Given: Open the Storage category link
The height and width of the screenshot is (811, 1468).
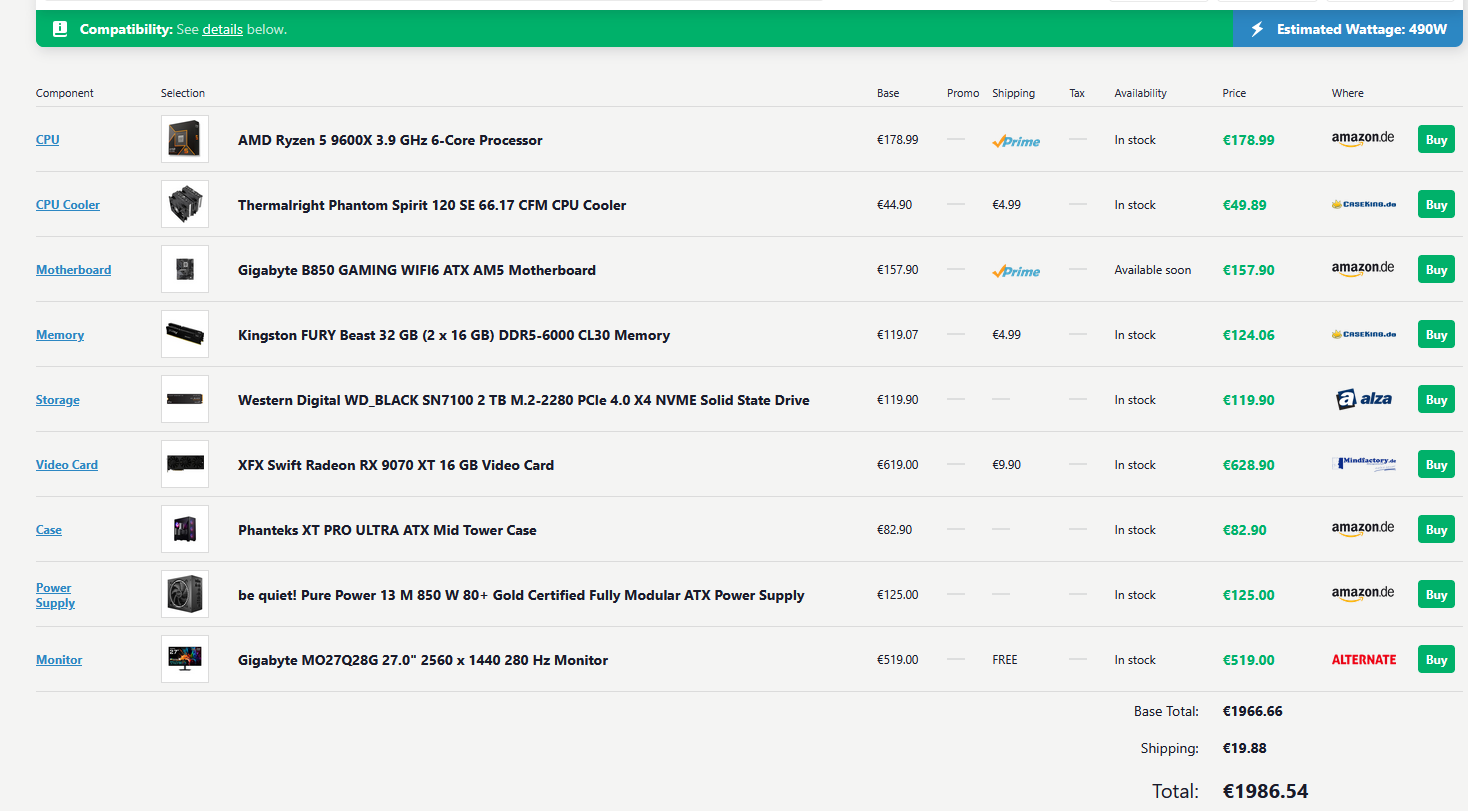Looking at the screenshot, I should [58, 400].
